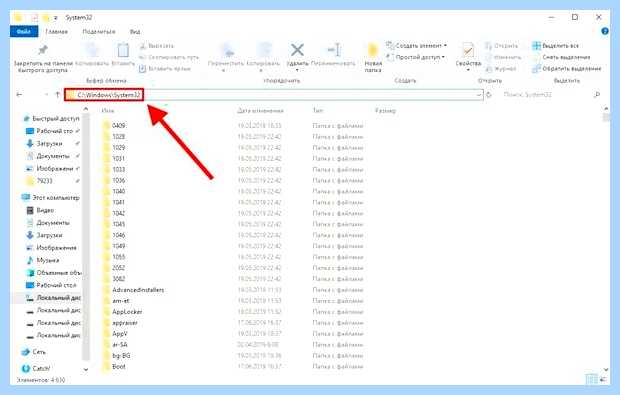Select the 0409 folder
The image size is (620, 395).
(x=114, y=125)
